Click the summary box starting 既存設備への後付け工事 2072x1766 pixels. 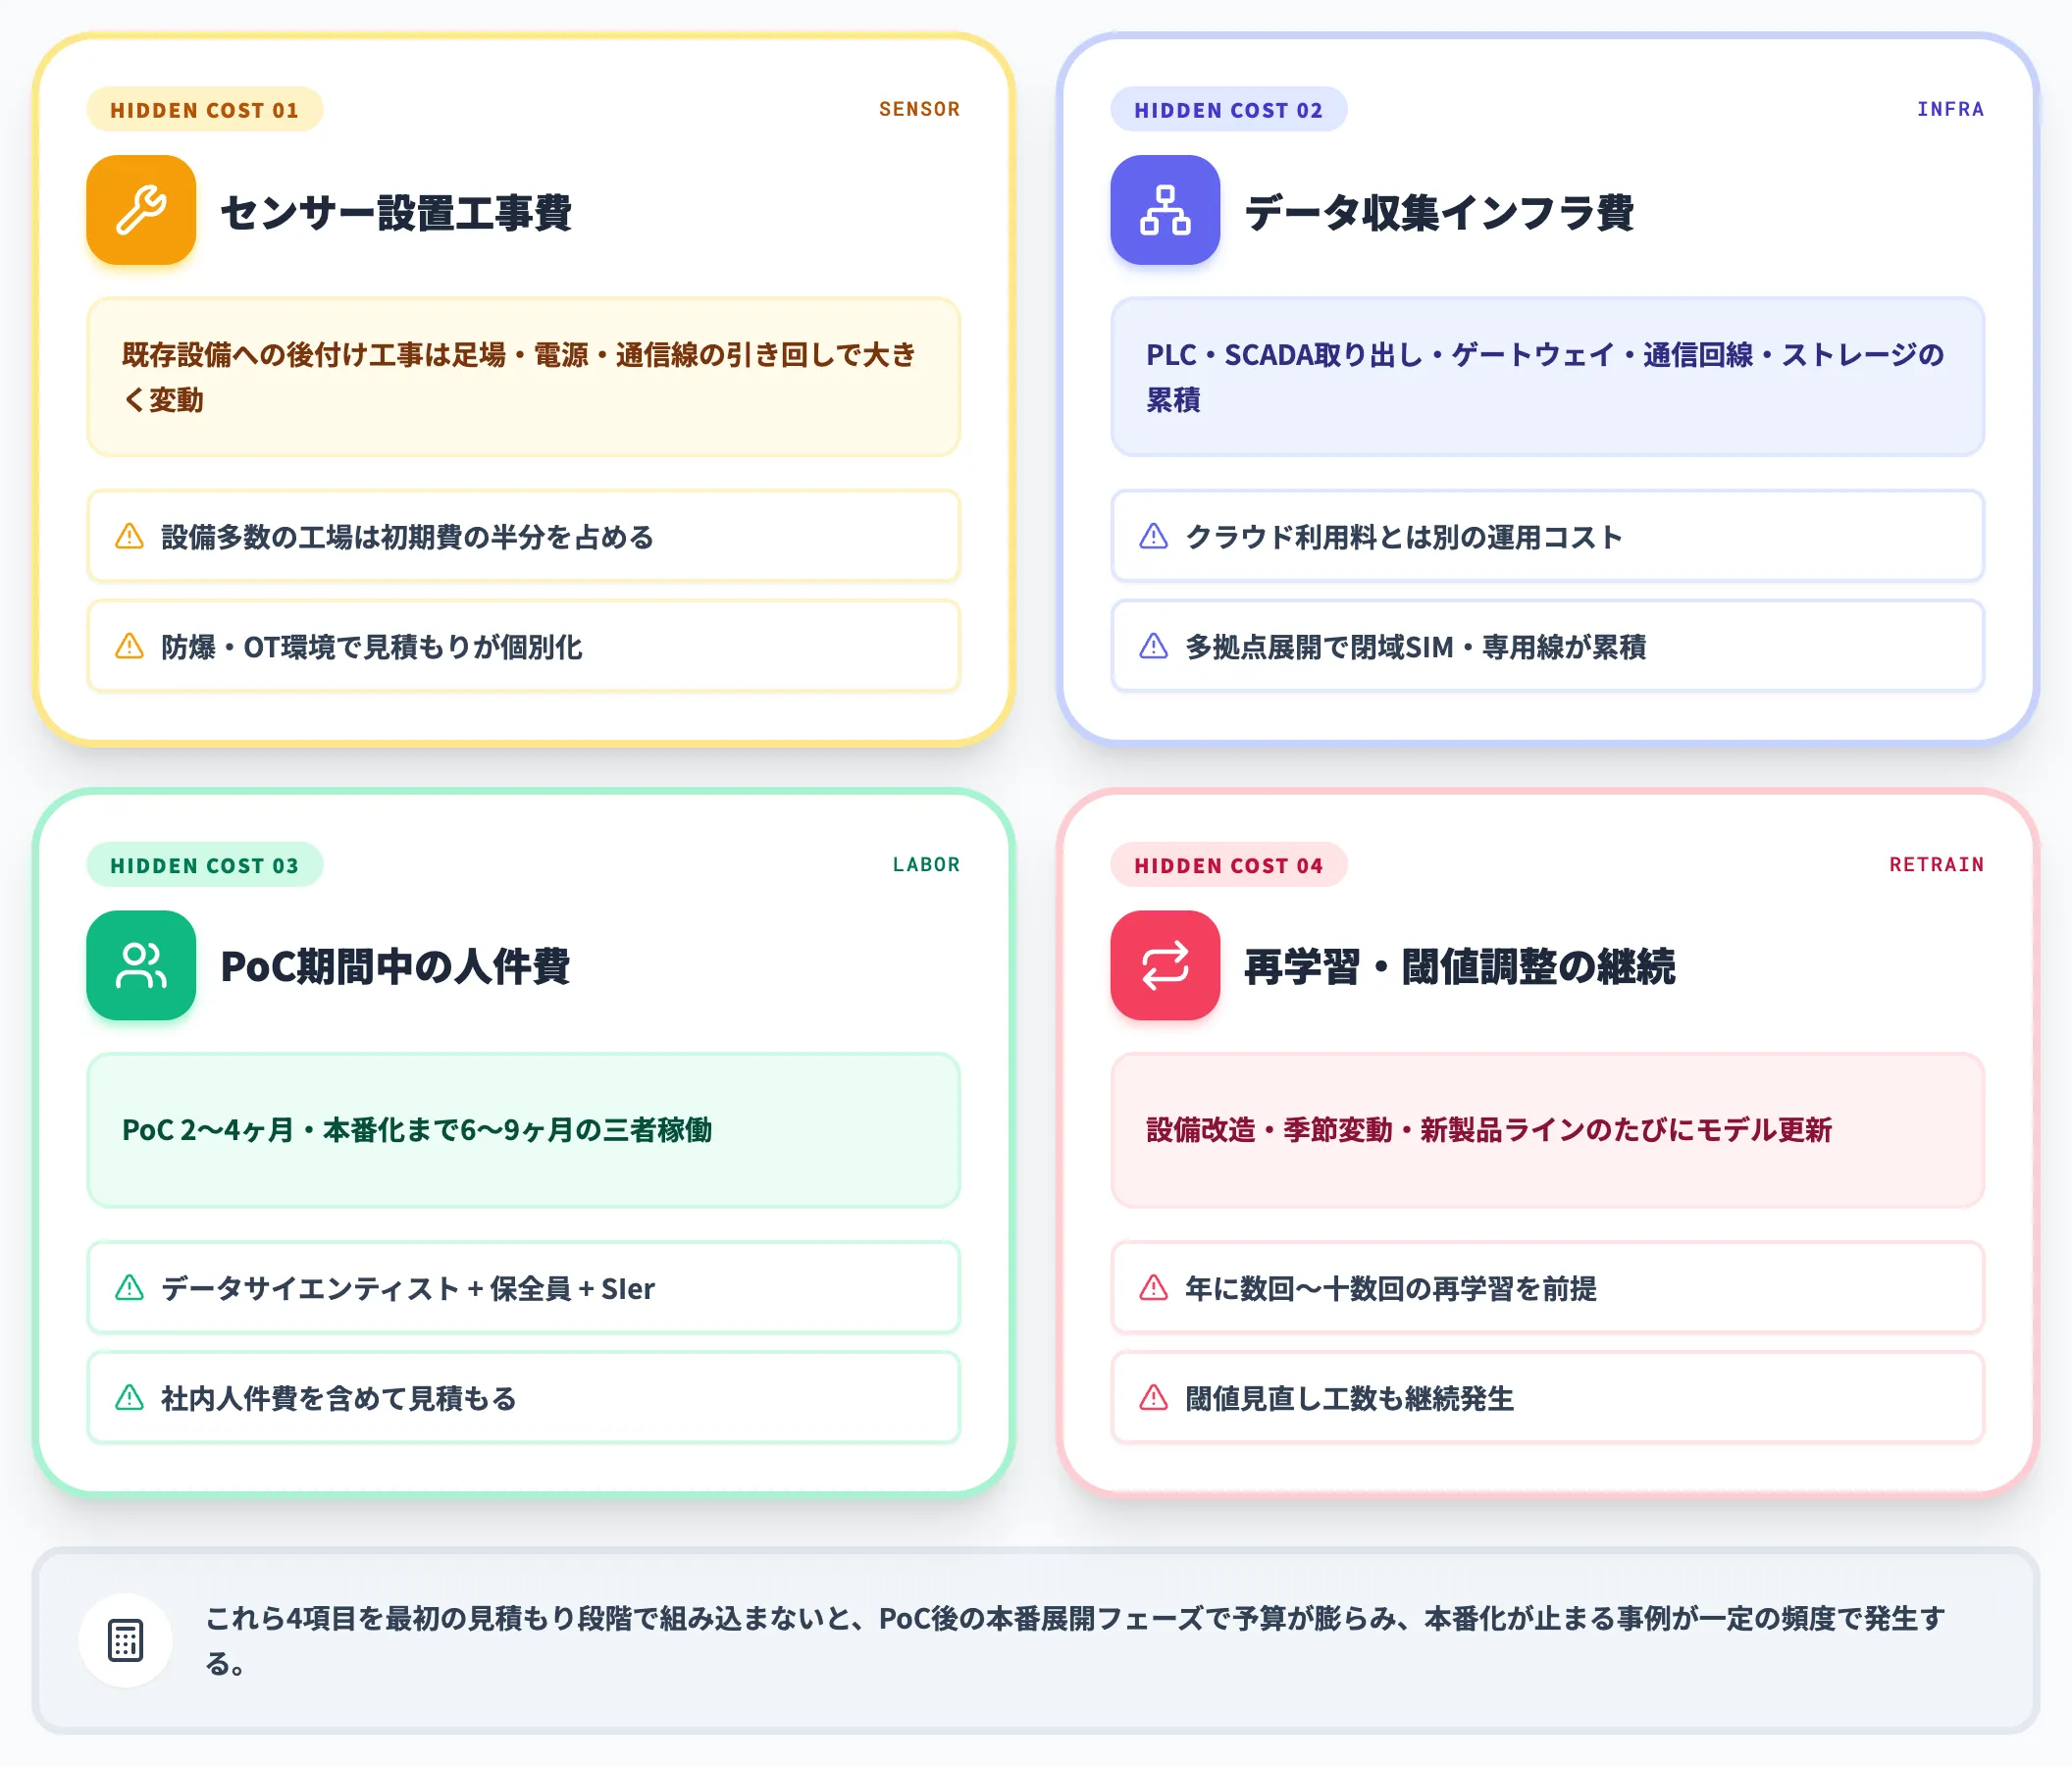[x=524, y=377]
